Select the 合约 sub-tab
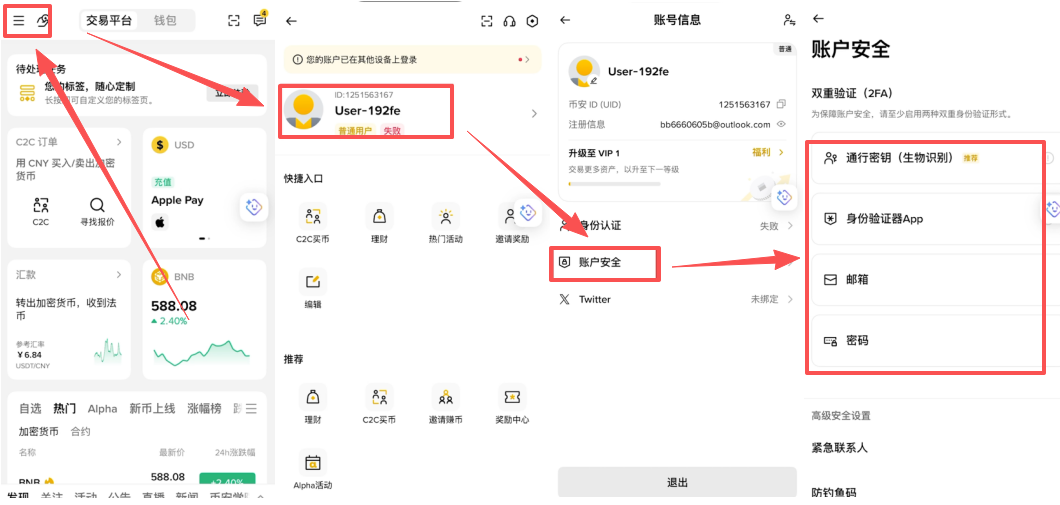The width and height of the screenshot is (1060, 505). coord(80,431)
